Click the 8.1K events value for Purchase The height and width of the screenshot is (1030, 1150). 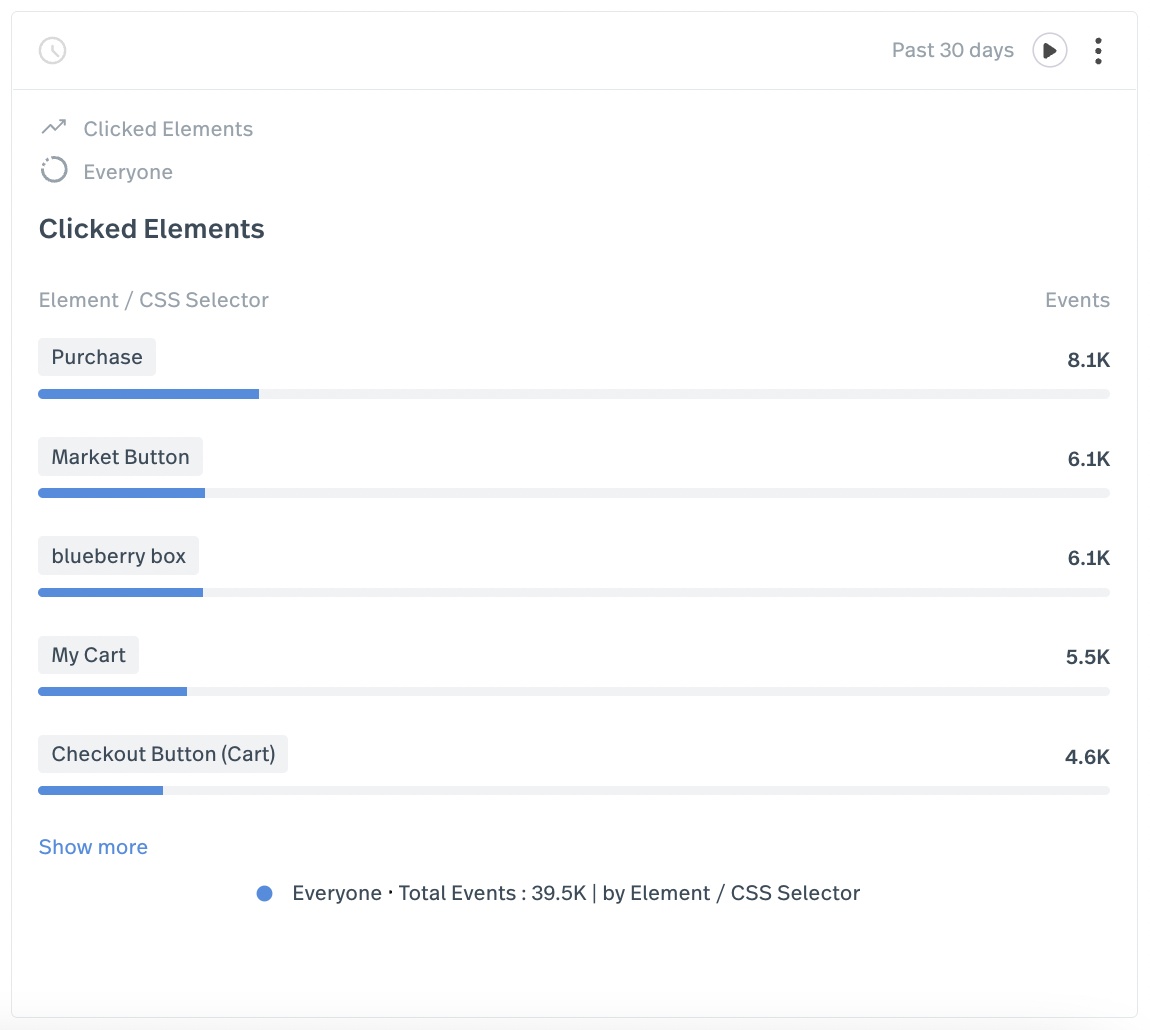[1088, 361]
